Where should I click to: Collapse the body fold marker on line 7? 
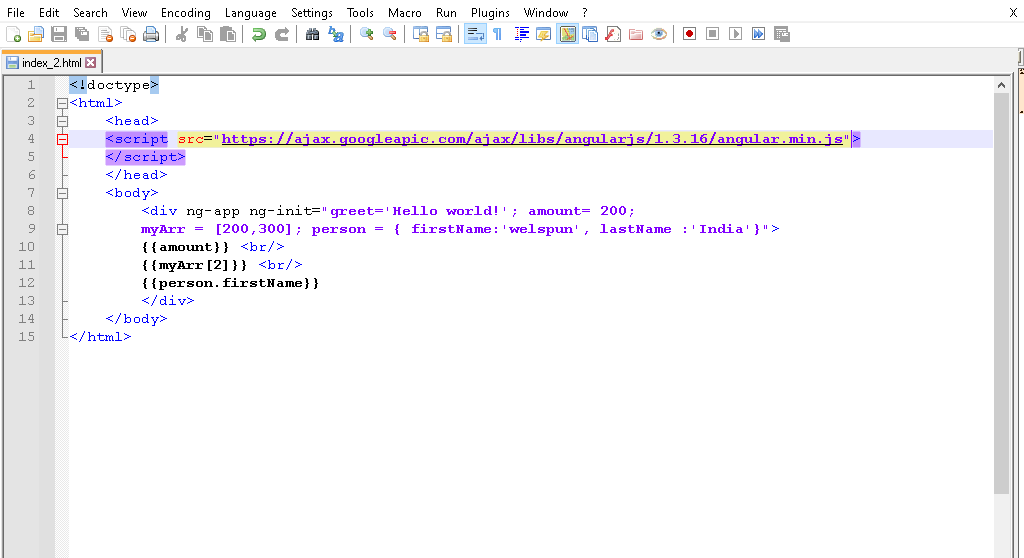point(62,193)
